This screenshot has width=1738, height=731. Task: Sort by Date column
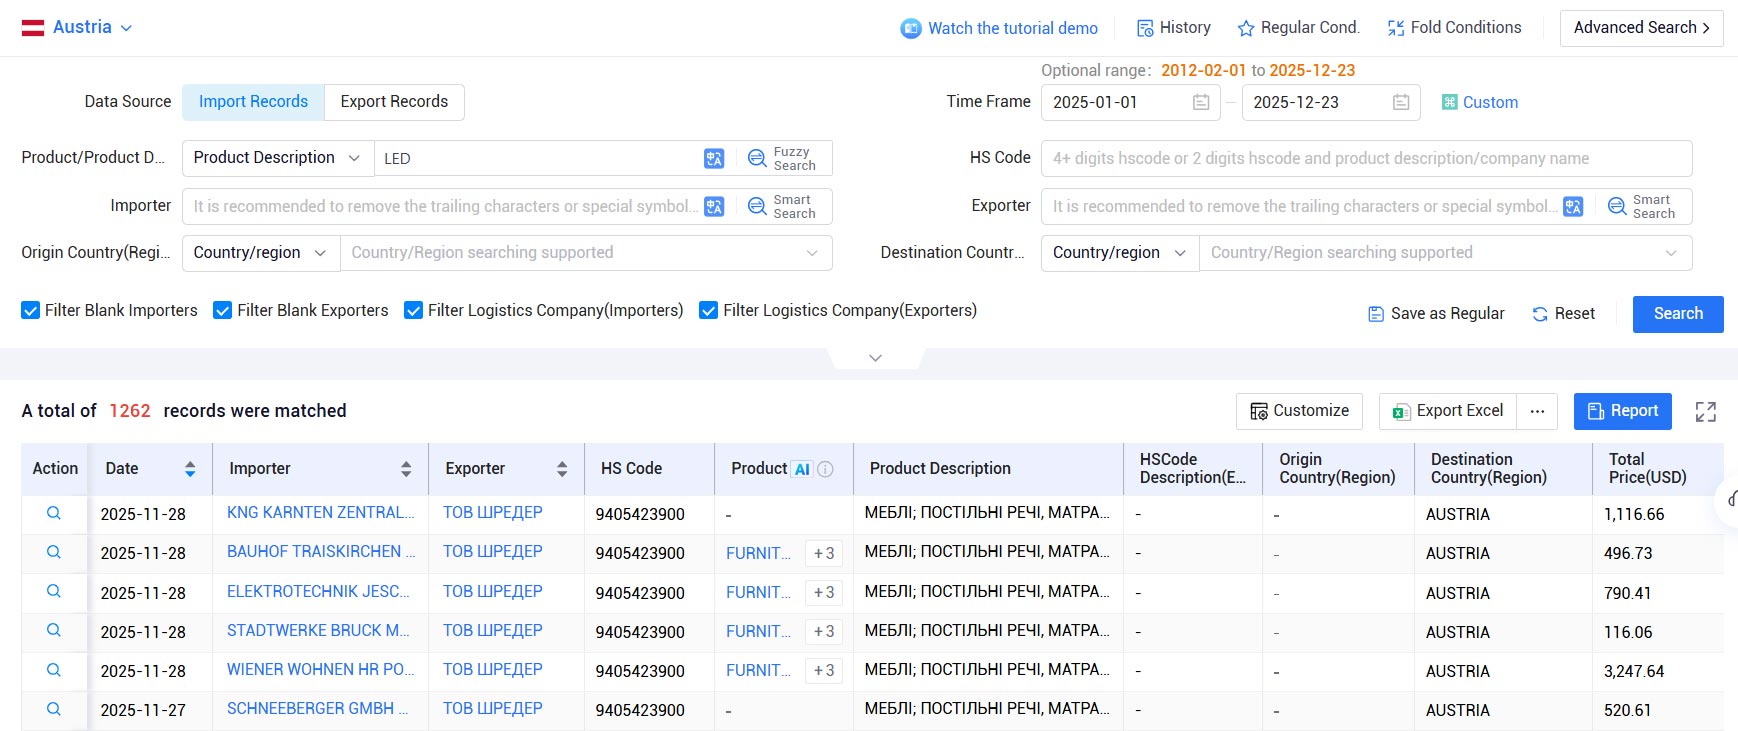pyautogui.click(x=190, y=469)
